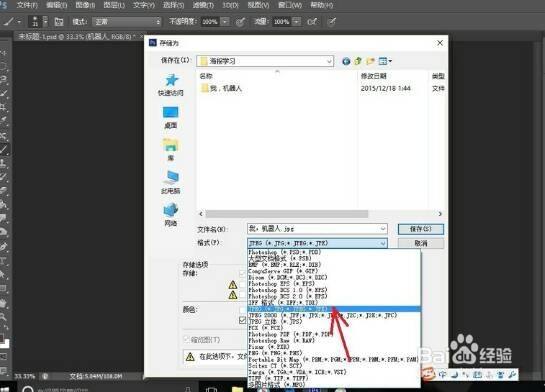
Task: Click the 不透明度 100% value field
Action: point(210,22)
